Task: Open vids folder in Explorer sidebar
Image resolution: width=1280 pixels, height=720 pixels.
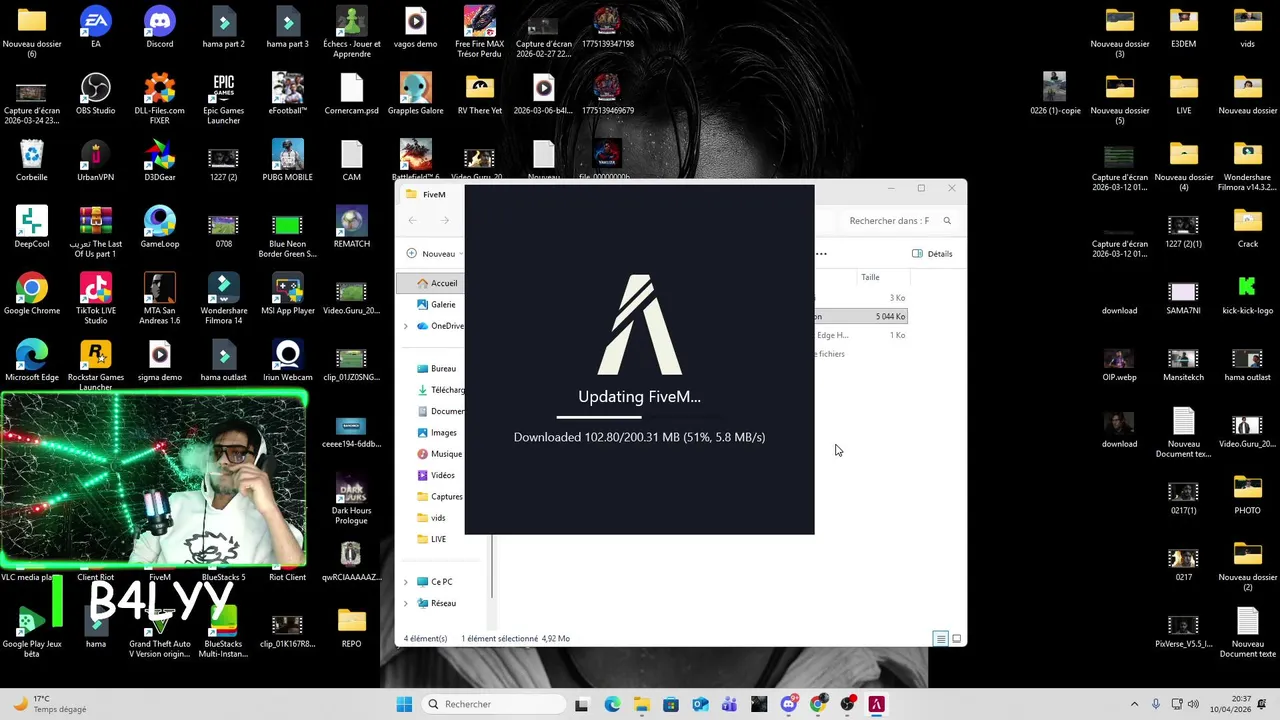Action: [431, 518]
